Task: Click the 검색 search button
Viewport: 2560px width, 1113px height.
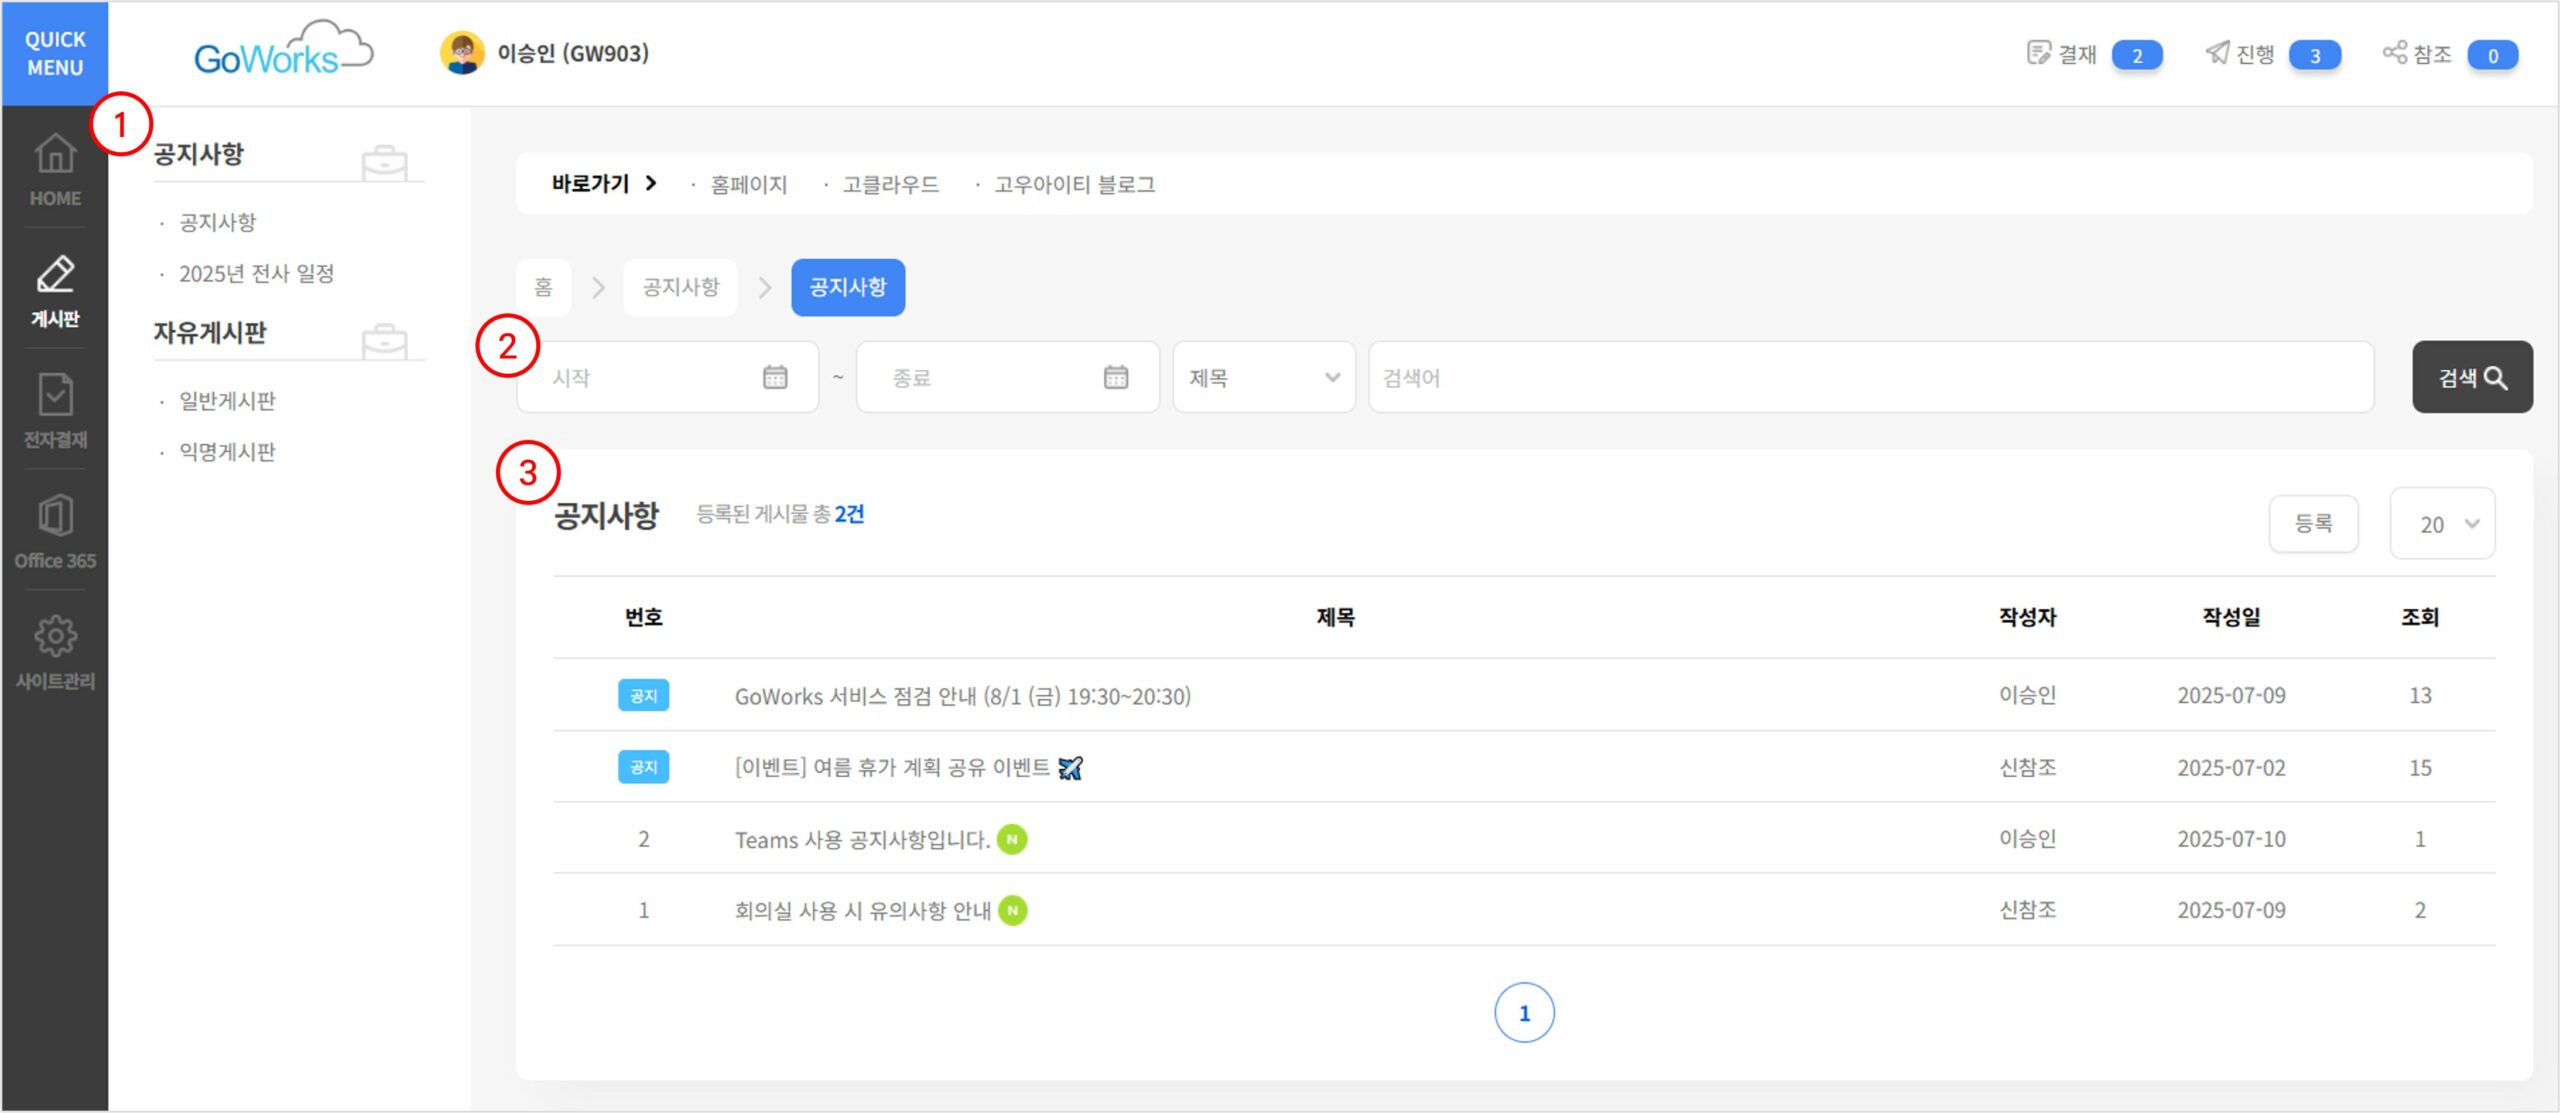Action: [2471, 377]
